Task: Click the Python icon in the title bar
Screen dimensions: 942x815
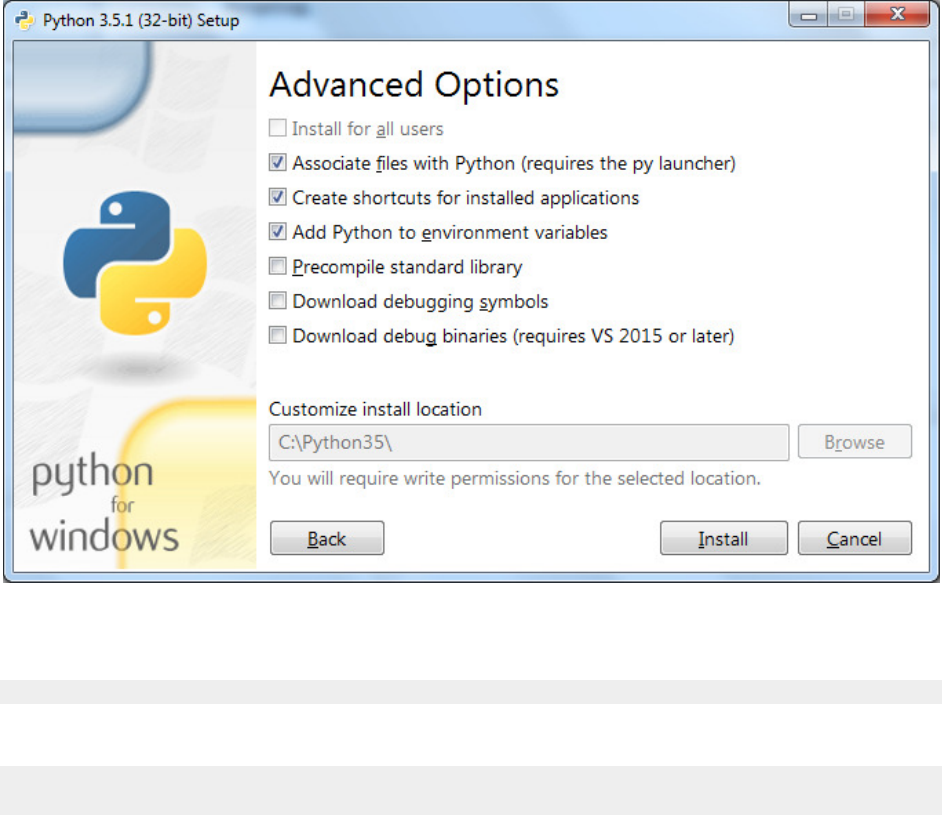Action: [24, 20]
